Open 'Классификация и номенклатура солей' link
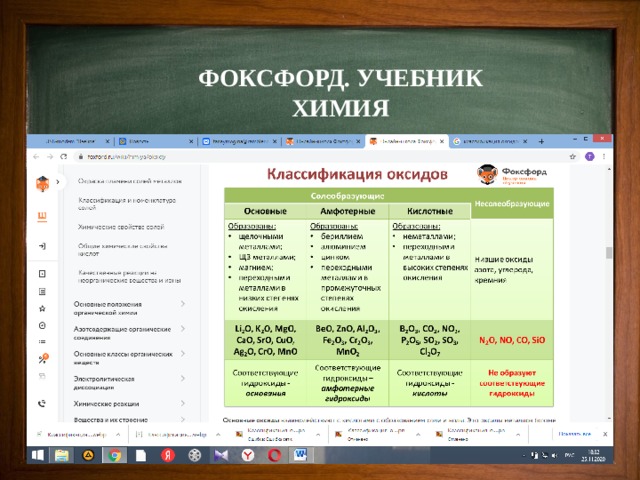This screenshot has height=480, width=640. [x=127, y=204]
